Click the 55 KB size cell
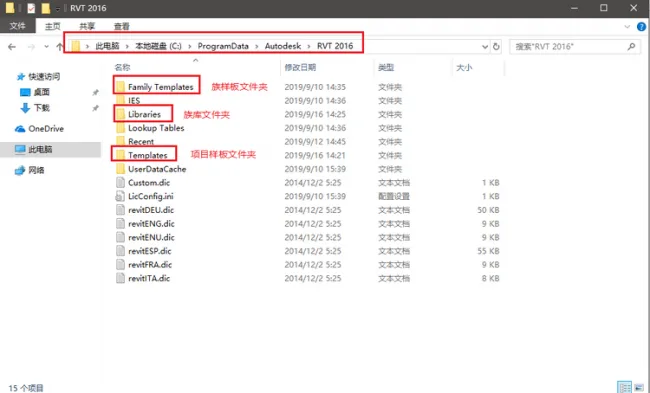Image resolution: width=650 pixels, height=393 pixels. coord(488,251)
